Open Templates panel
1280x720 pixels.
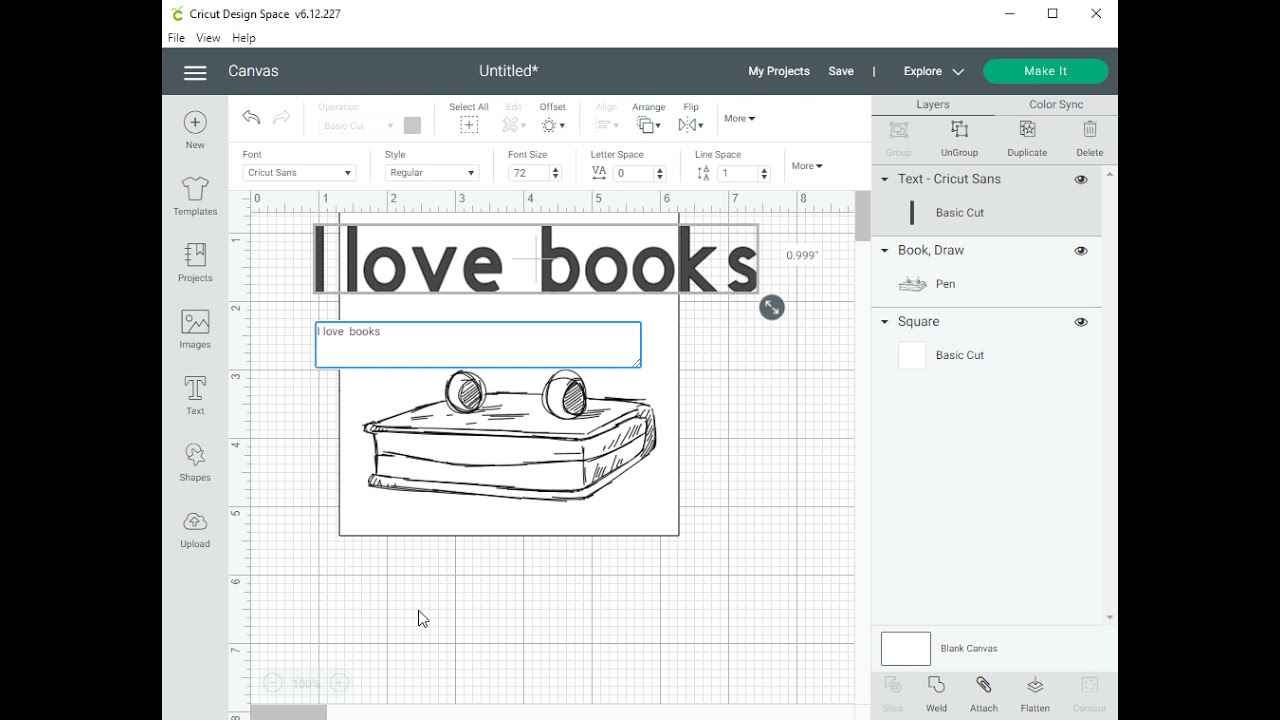coord(195,196)
